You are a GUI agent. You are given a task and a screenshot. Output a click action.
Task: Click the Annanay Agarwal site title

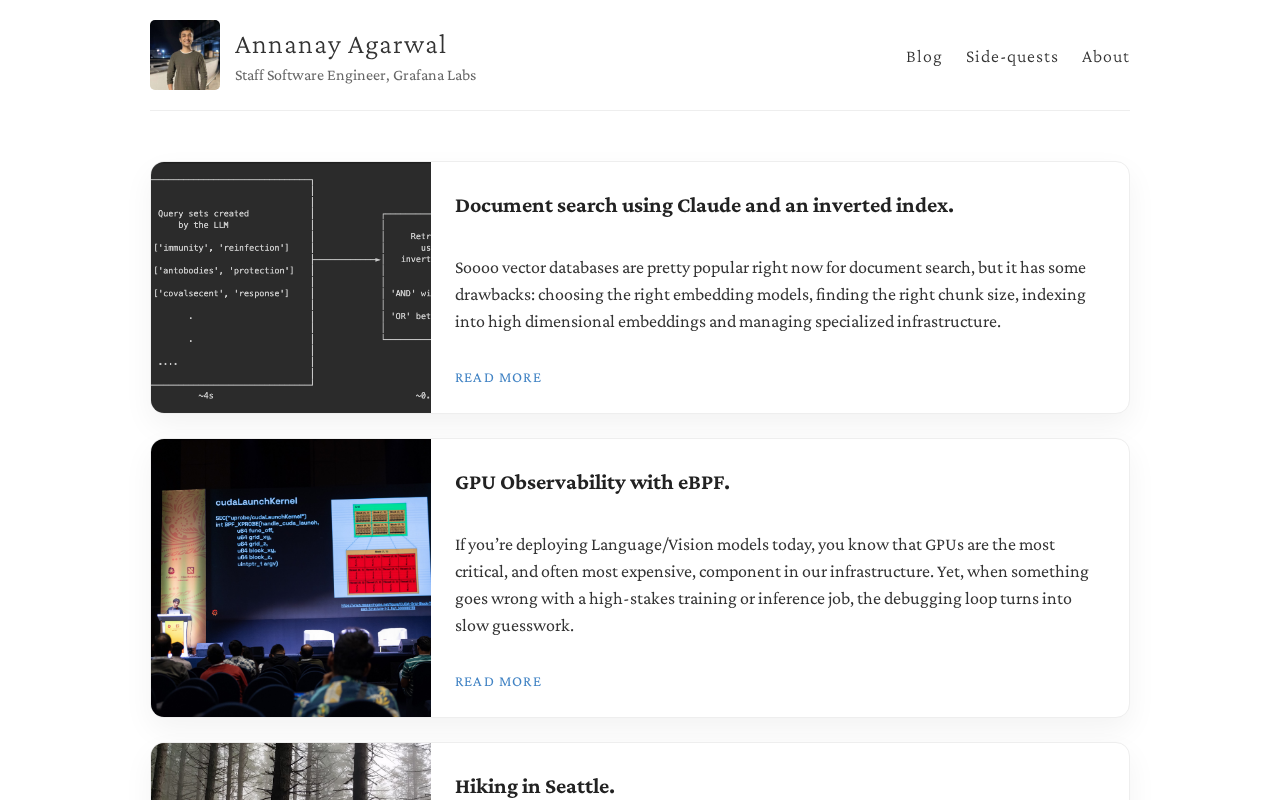coord(341,44)
